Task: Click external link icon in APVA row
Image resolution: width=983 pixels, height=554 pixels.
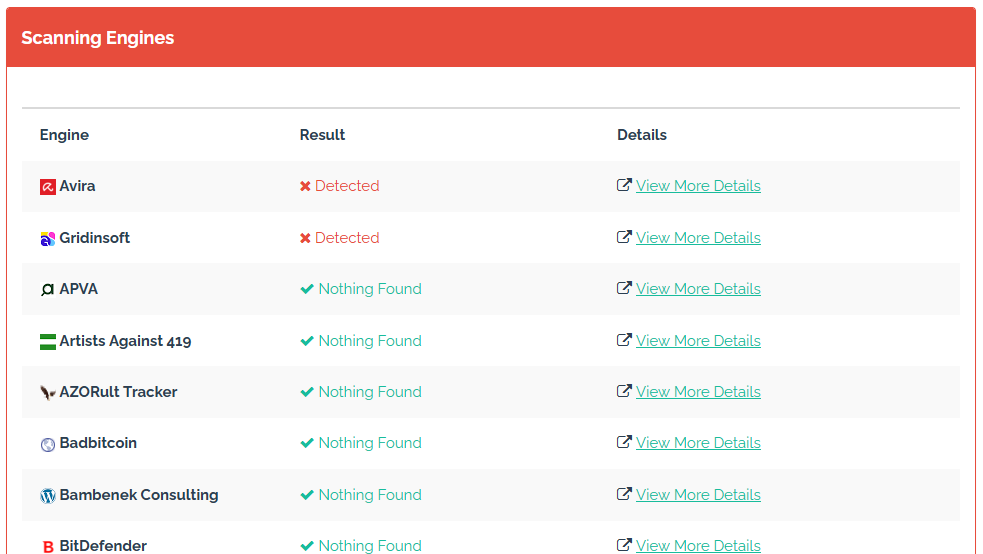Action: tap(624, 288)
